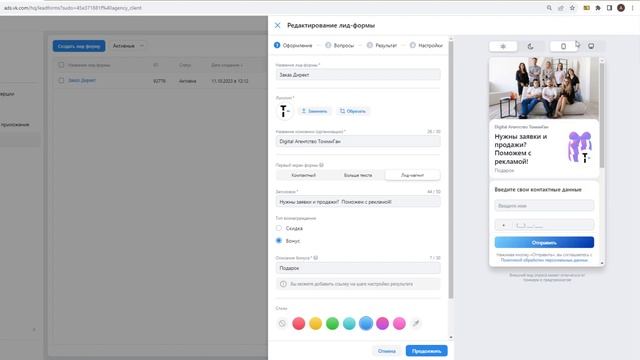Select Больше текста first screen type
Image resolution: width=640 pixels, height=360 pixels.
(358, 175)
